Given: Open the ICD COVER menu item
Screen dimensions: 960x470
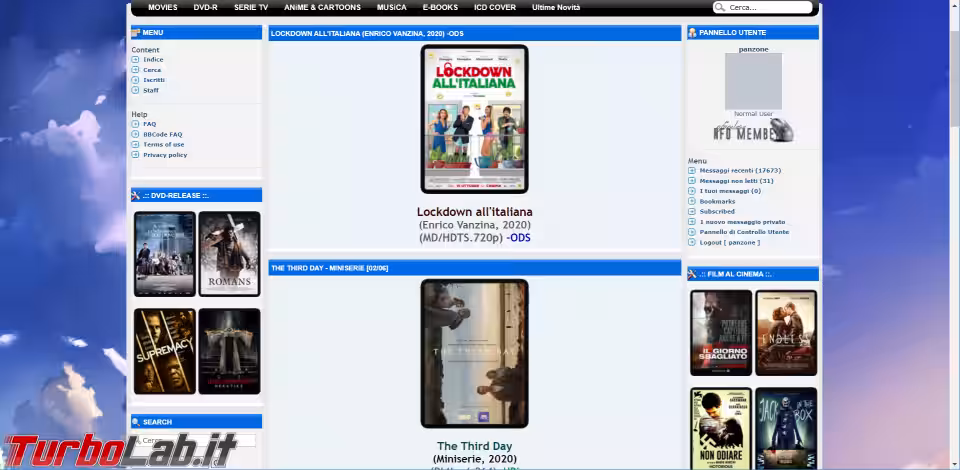Looking at the screenshot, I should pos(495,7).
